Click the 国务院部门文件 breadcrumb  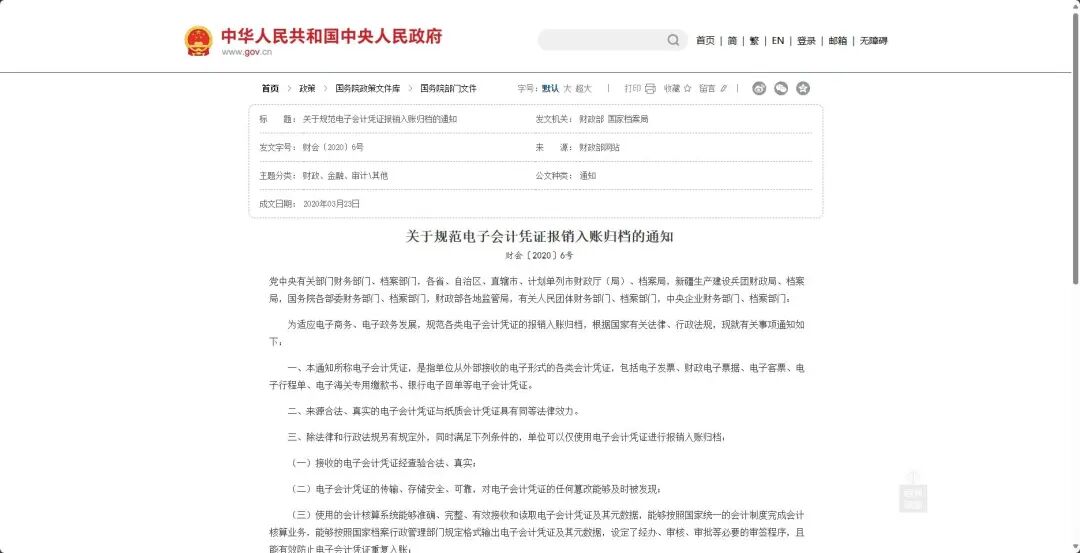click(x=448, y=88)
